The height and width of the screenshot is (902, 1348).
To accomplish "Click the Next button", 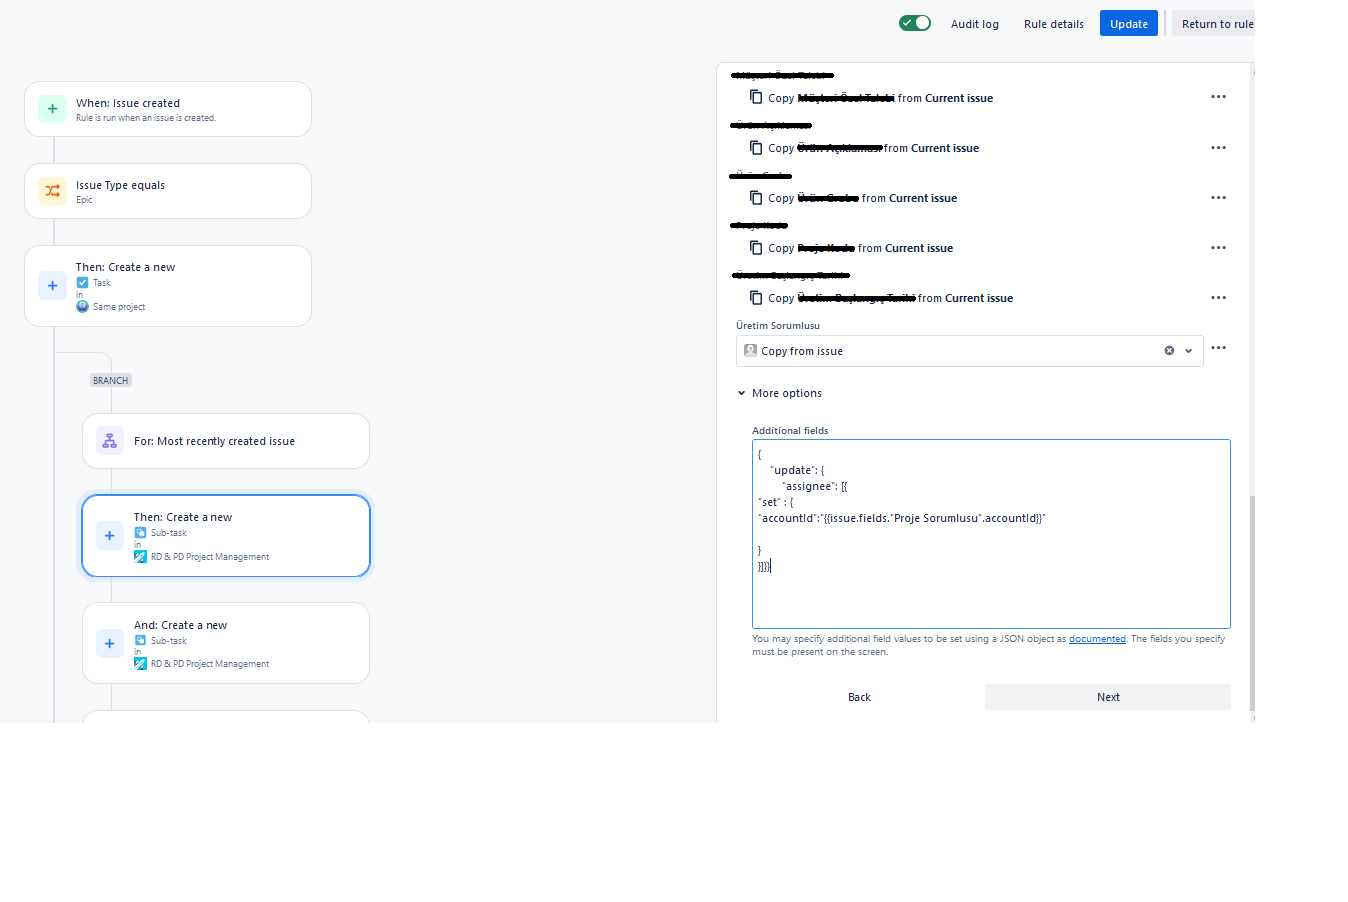I will point(1108,697).
